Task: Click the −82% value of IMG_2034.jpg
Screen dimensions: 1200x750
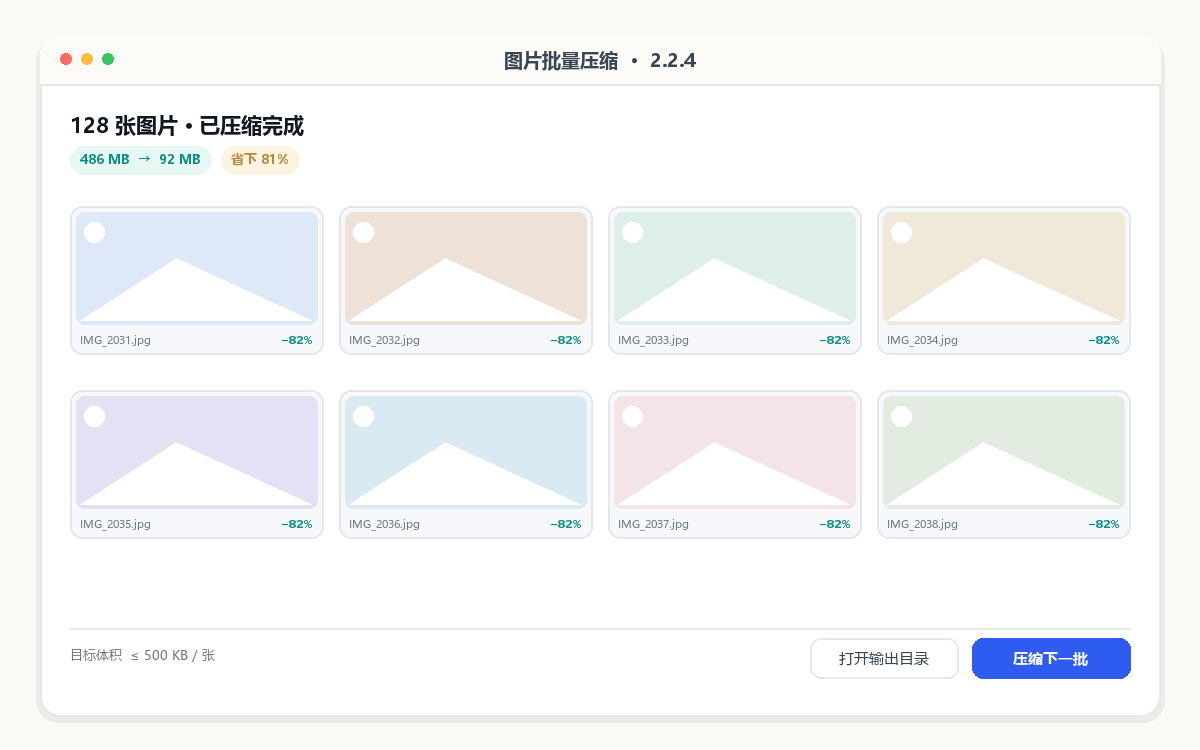Action: tap(1104, 340)
